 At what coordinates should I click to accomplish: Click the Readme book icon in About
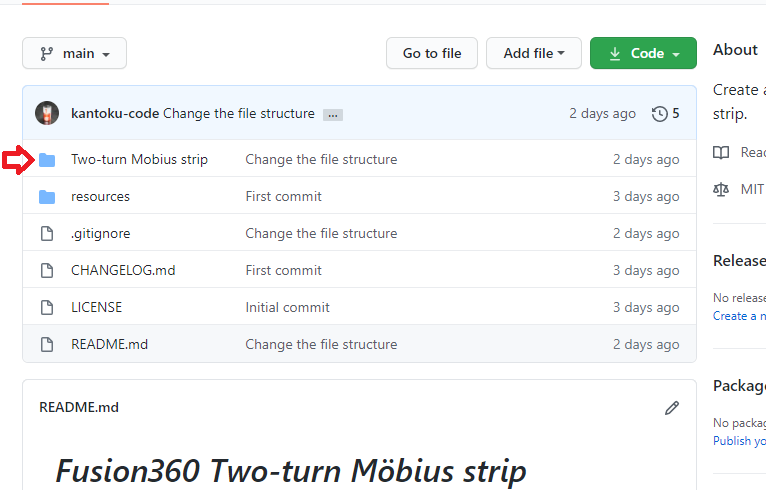click(x=721, y=152)
